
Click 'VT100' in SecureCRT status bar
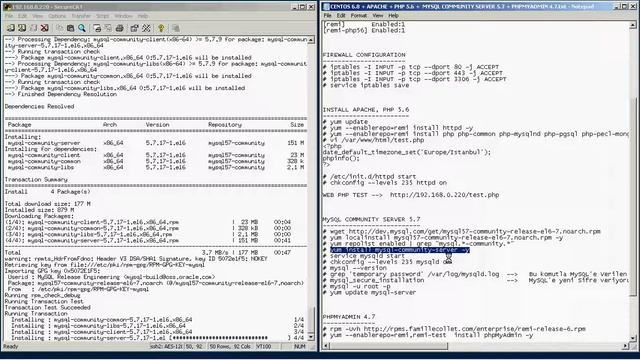pyautogui.click(x=264, y=347)
